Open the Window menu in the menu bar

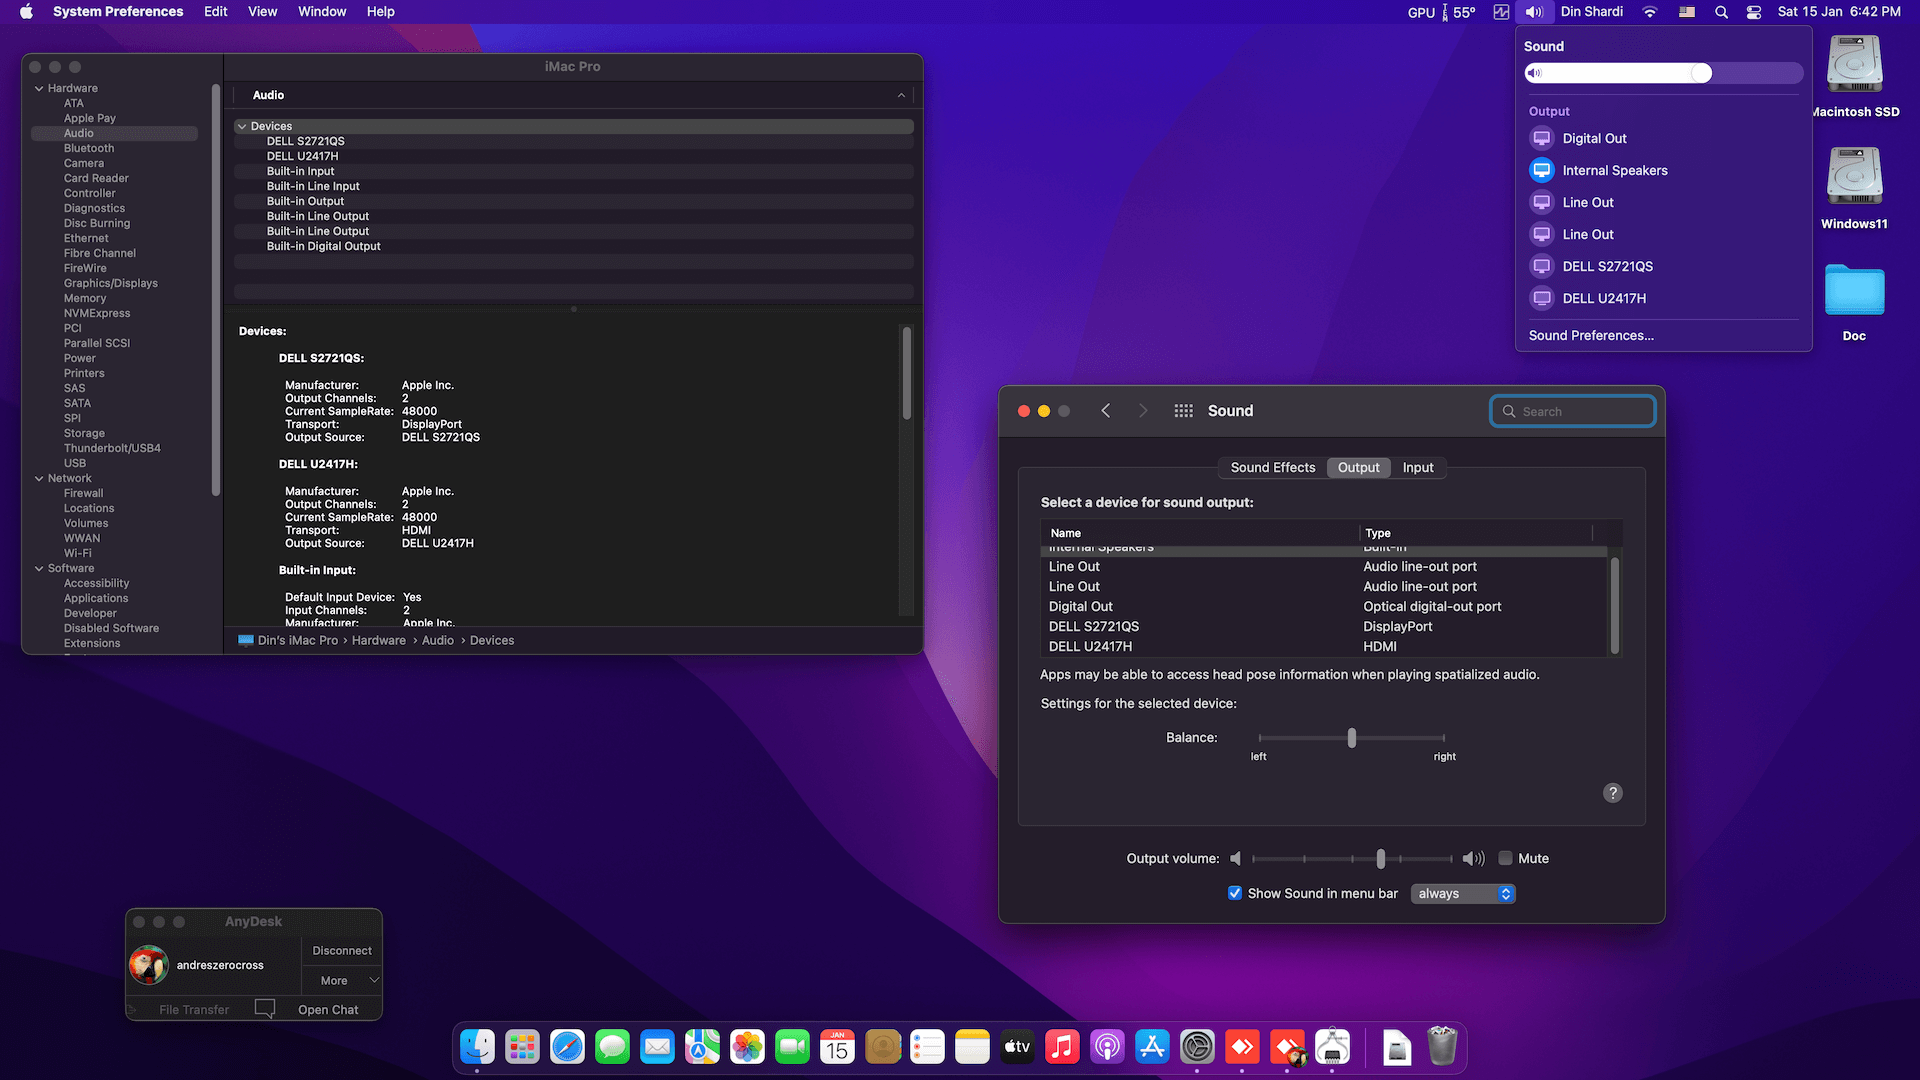321,11
